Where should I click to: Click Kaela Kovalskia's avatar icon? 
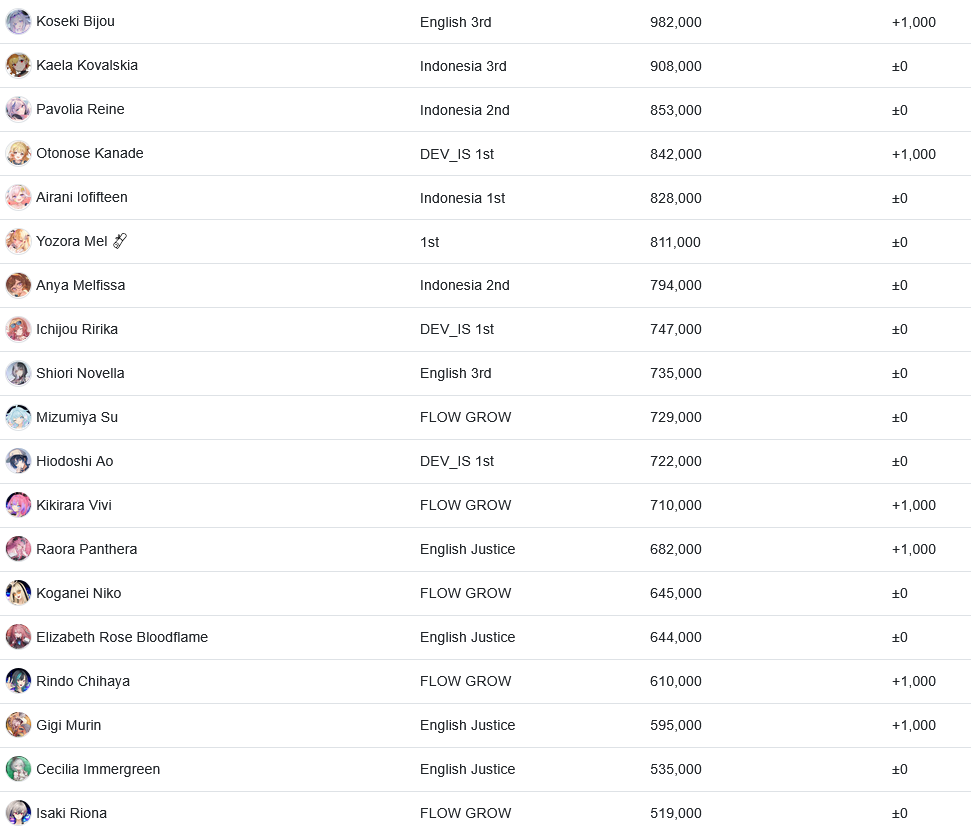[18, 66]
